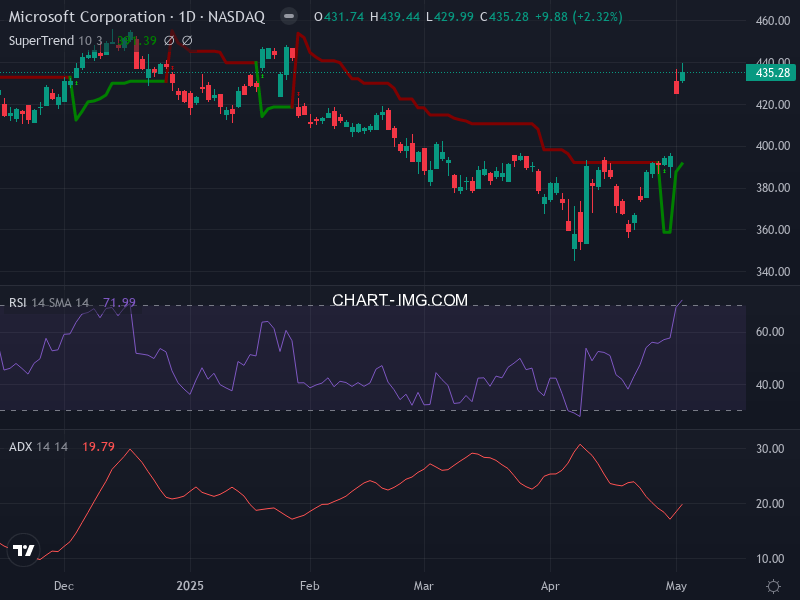Click the Mar label on the time axis
The height and width of the screenshot is (600, 800).
click(423, 586)
